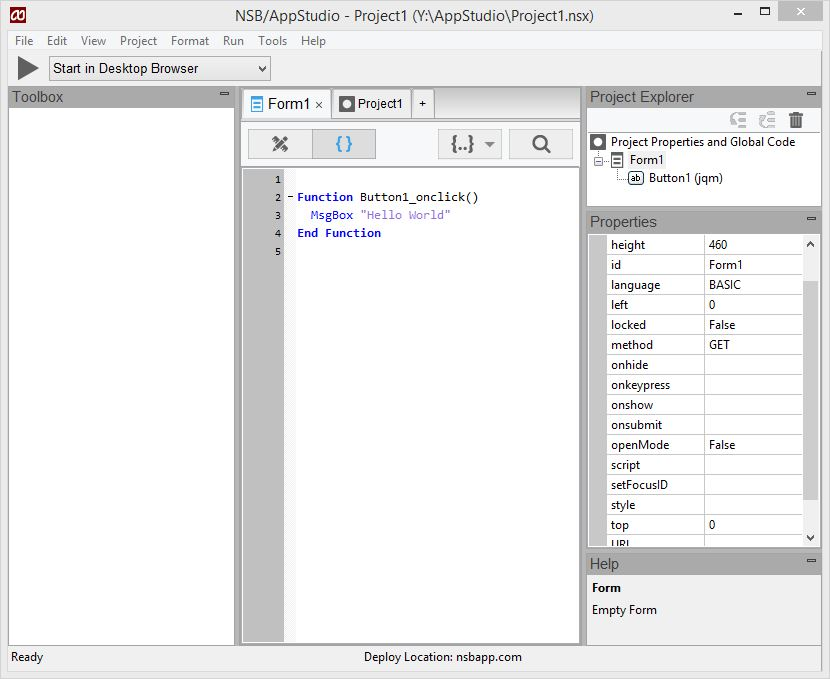This screenshot has height=679, width=830.
Task: Click the second grayed tree icon beside trash
Action: 766,120
